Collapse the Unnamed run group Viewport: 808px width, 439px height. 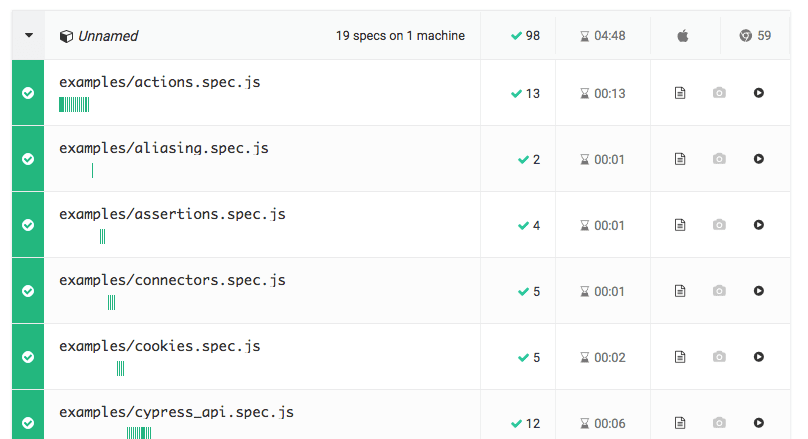click(x=29, y=36)
